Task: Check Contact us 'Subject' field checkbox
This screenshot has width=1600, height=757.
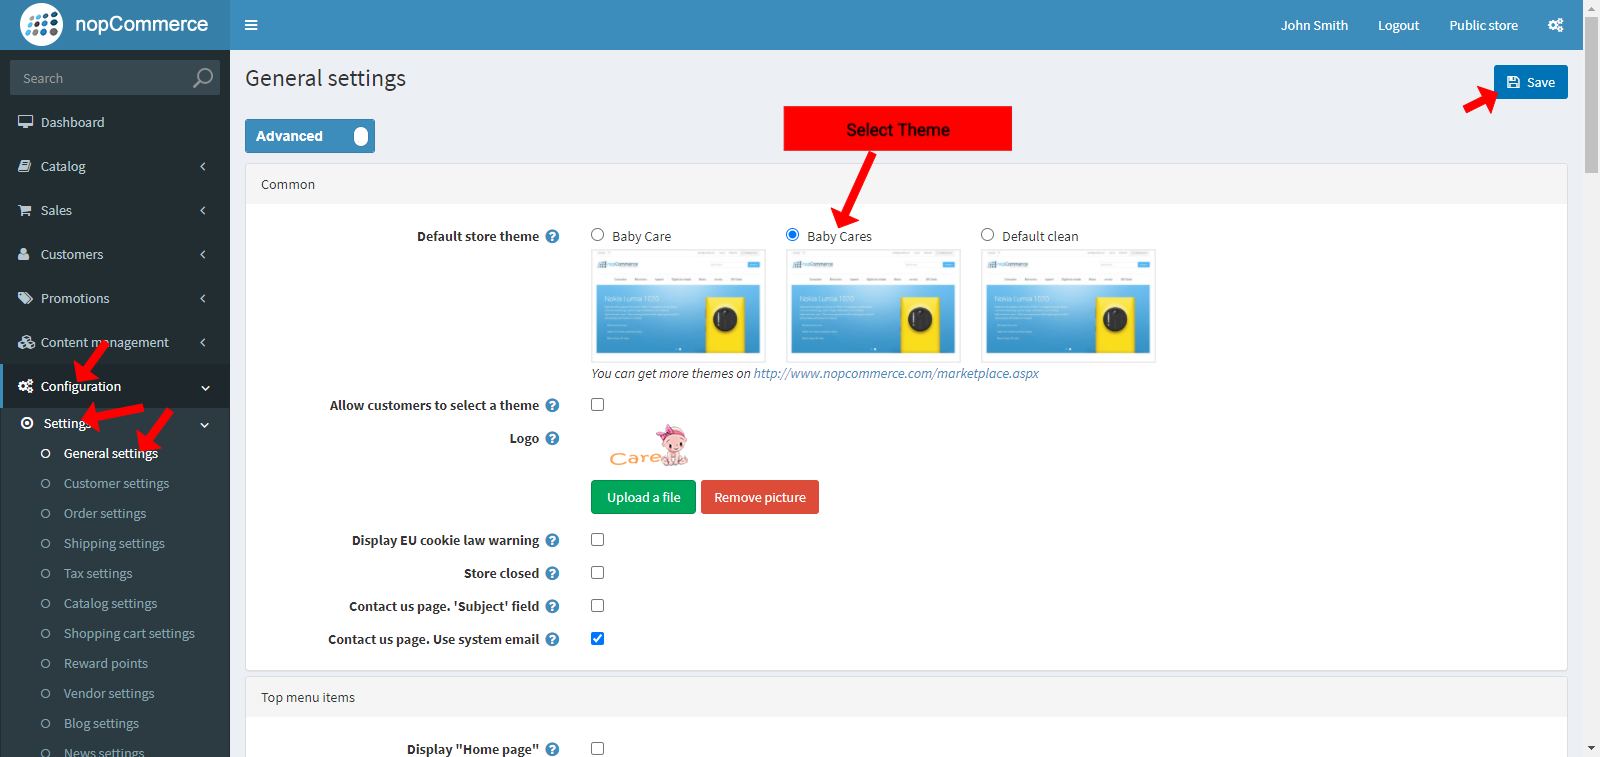Action: [598, 606]
